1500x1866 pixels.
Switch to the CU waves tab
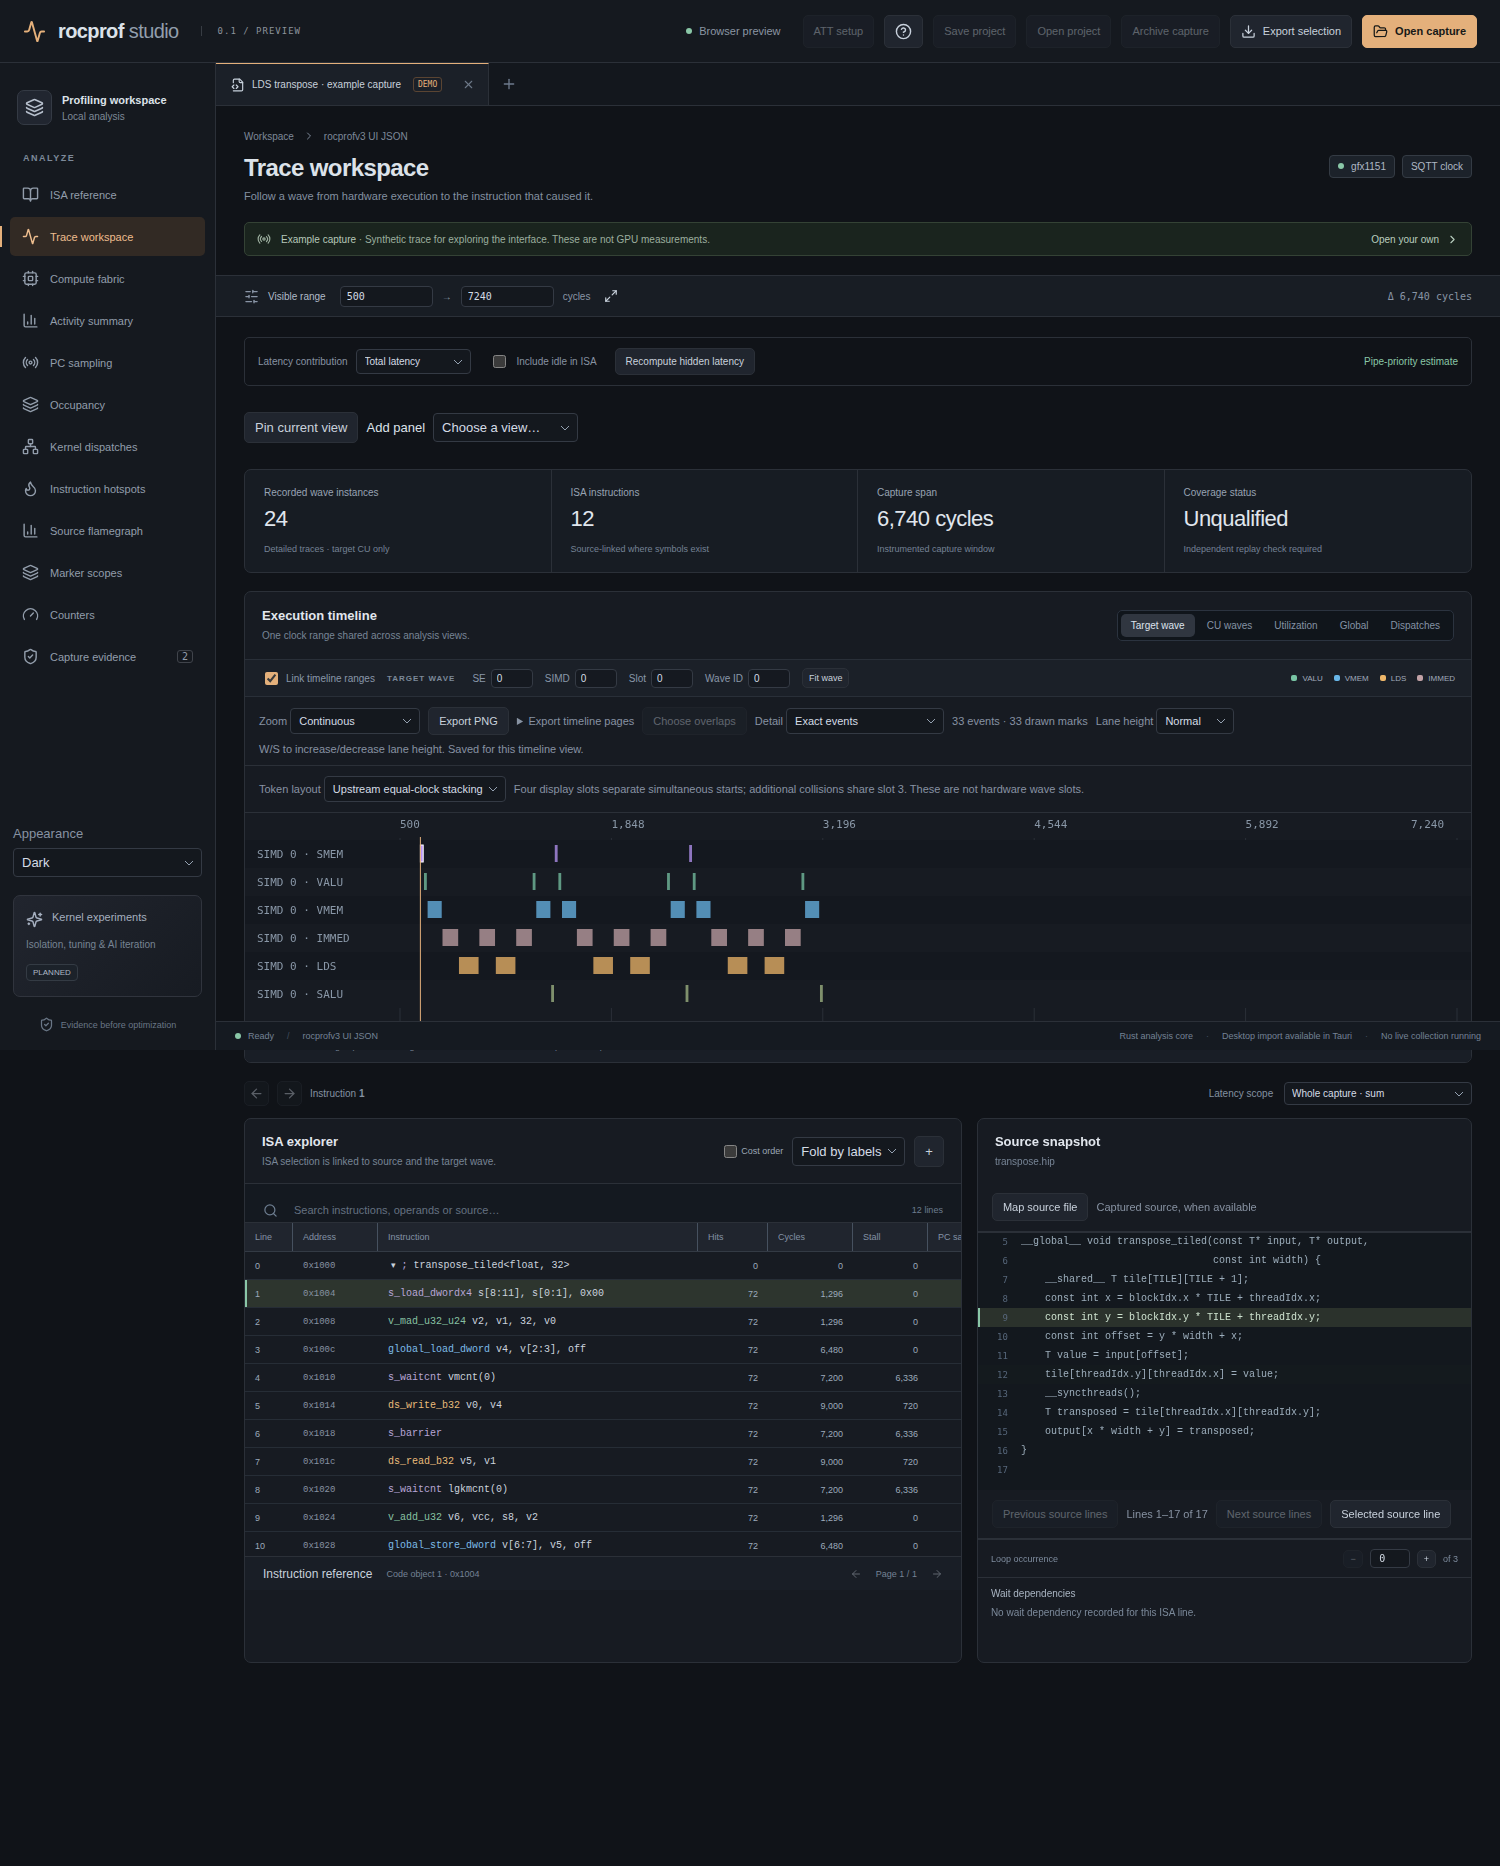[1229, 626]
